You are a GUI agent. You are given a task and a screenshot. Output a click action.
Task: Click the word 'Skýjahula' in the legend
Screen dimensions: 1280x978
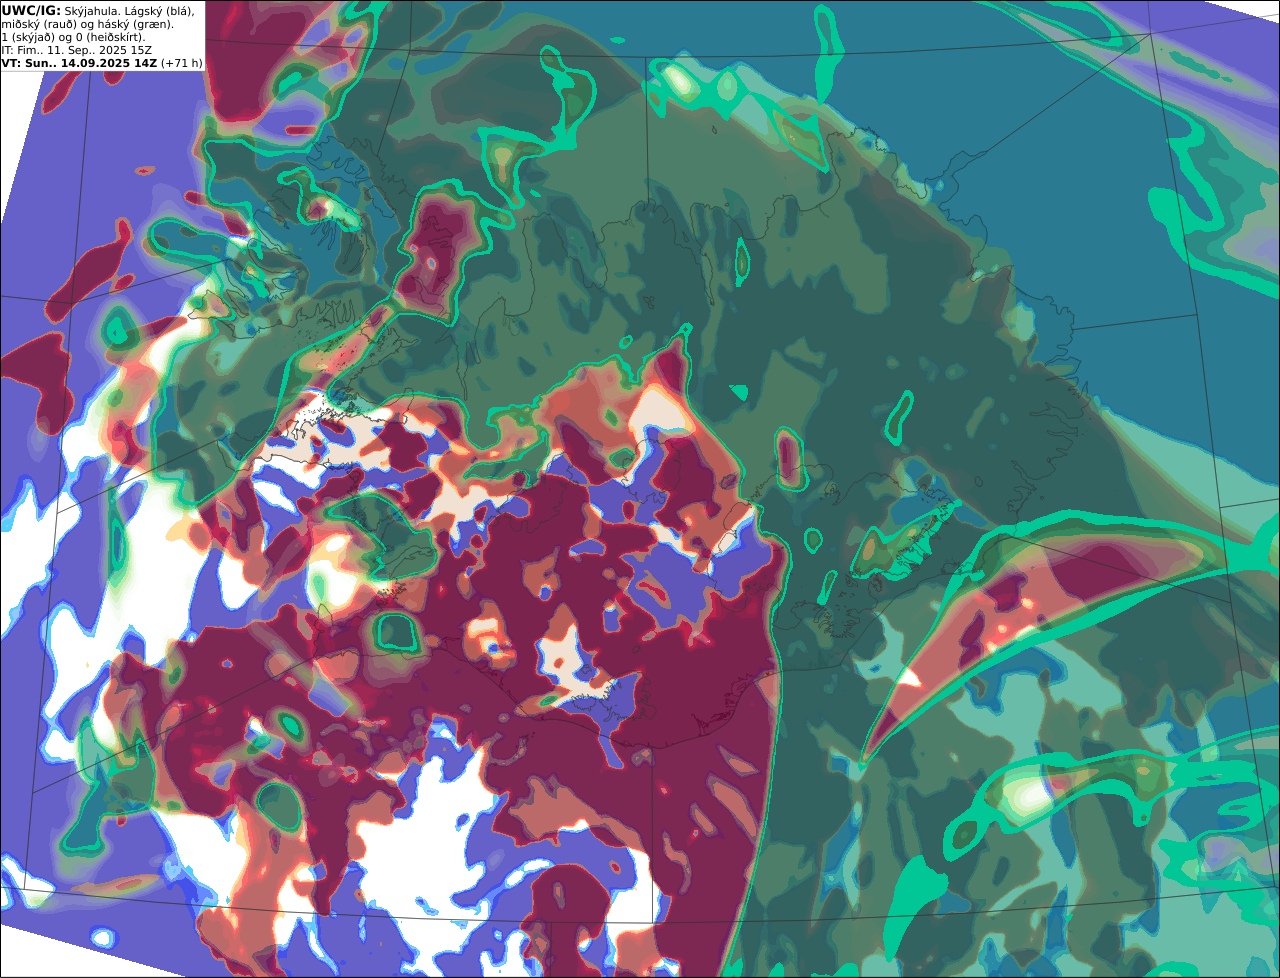tap(90, 12)
